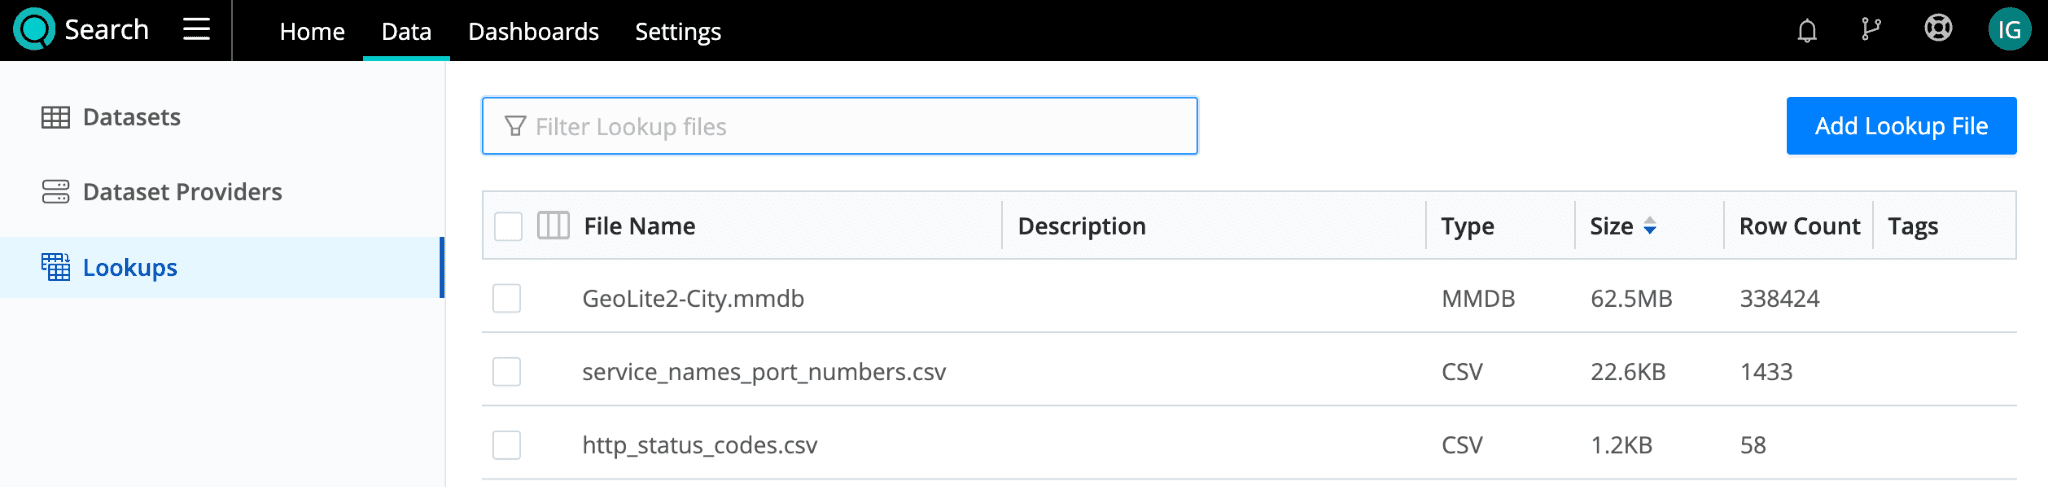Open the hamburger navigation menu
The height and width of the screenshot is (487, 2048).
[x=196, y=29]
